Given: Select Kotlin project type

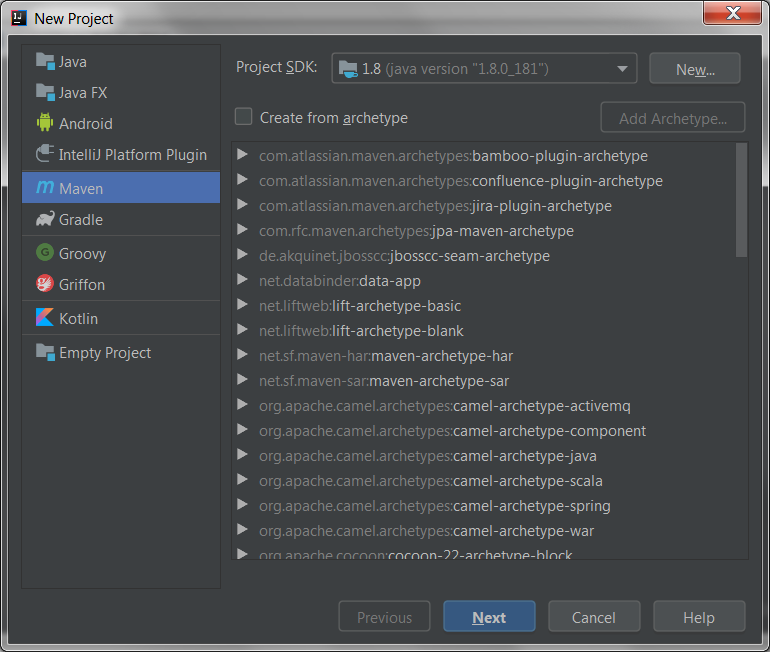Looking at the screenshot, I should pos(121,319).
